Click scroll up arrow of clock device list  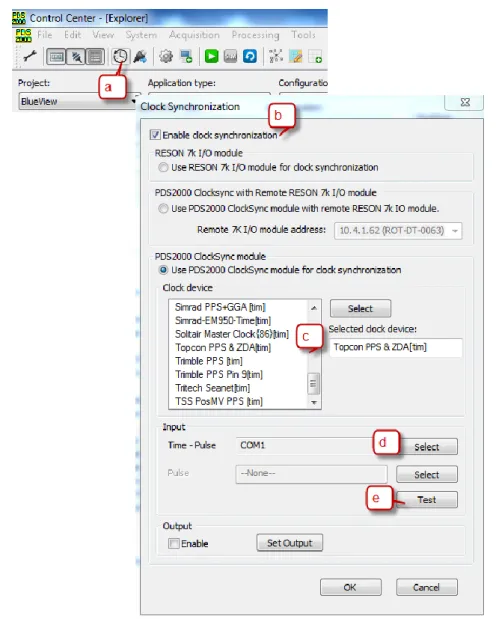[x=314, y=308]
